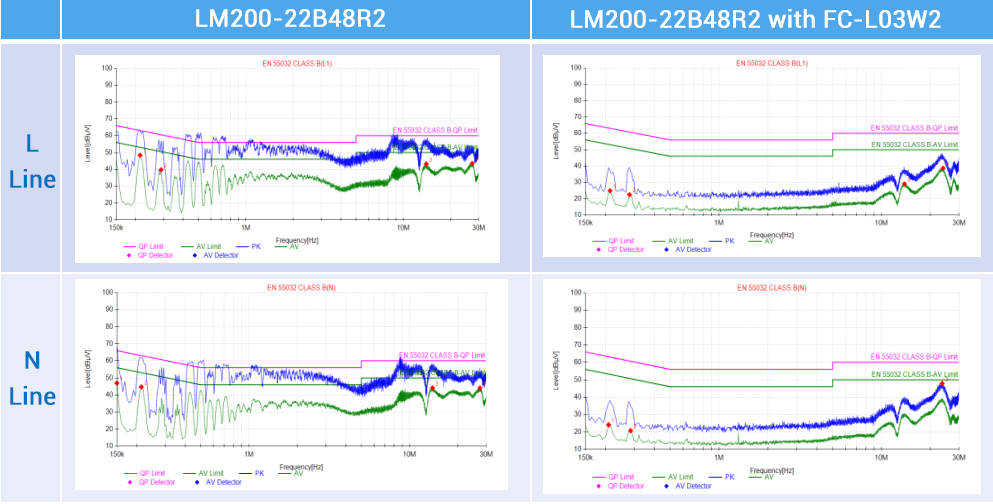Click 'EN 55032 CLASS B-QP Limit' label in unfiltered L Line chart
The width and height of the screenshot is (993, 504).
point(434,130)
